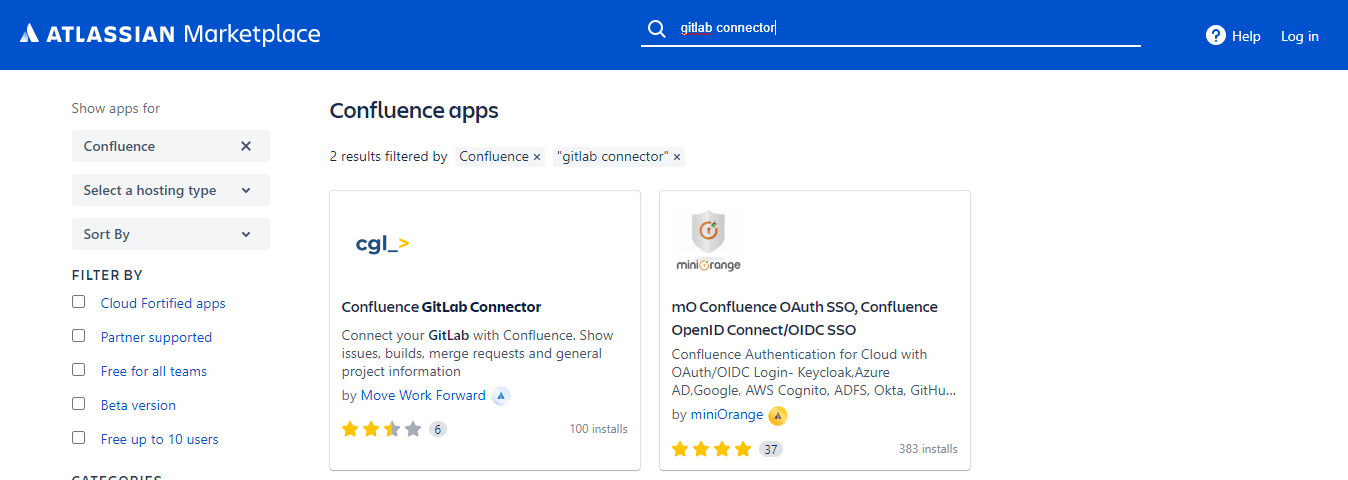1348x480 pixels.
Task: Click the miniOrange app star rating
Action: point(712,449)
